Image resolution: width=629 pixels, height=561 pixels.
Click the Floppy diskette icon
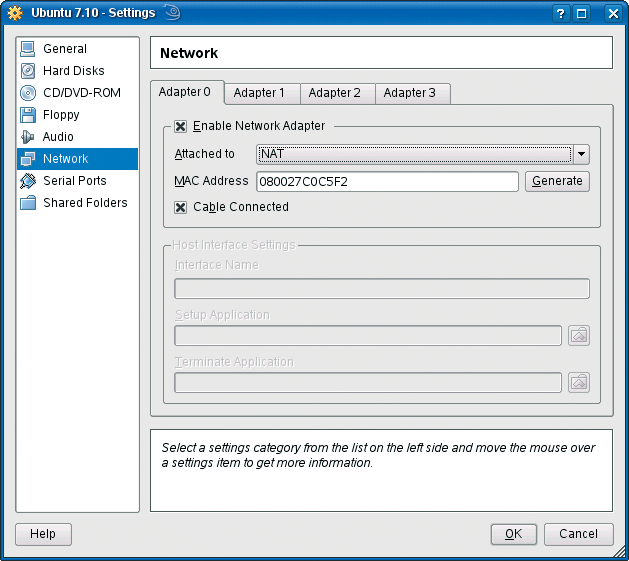point(28,115)
